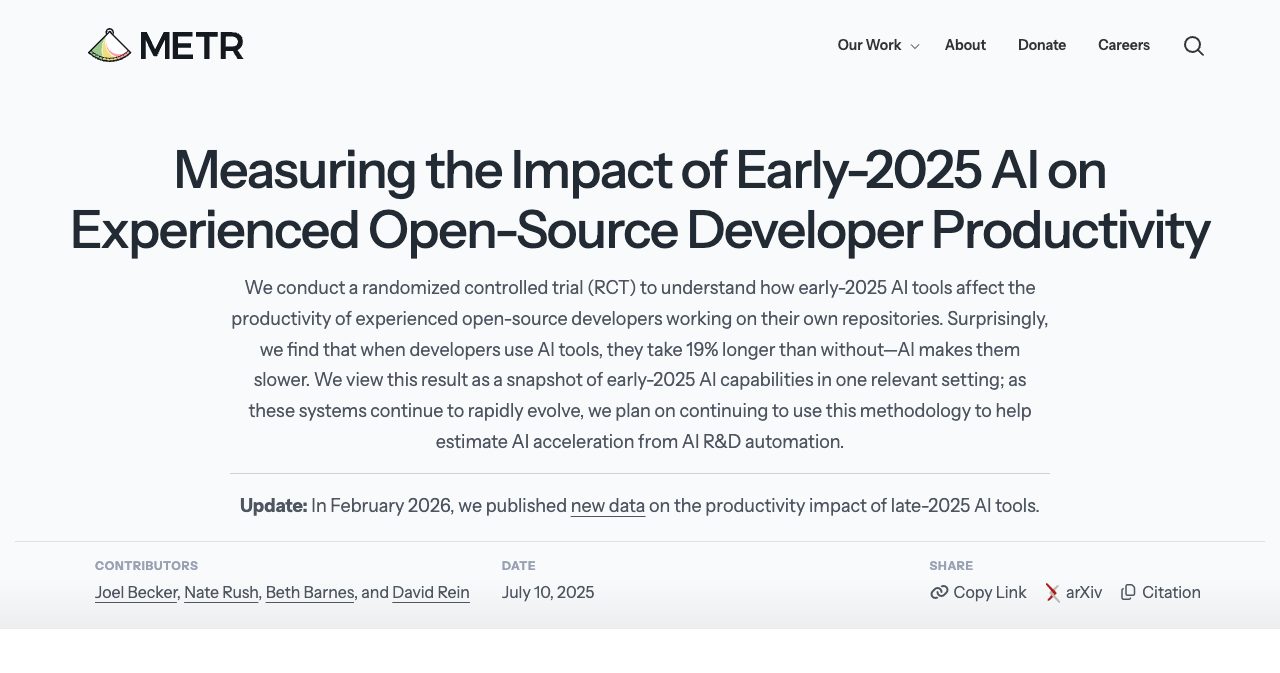Image resolution: width=1280 pixels, height=673 pixels.
Task: Open the Our Work menu
Action: pyautogui.click(x=869, y=45)
